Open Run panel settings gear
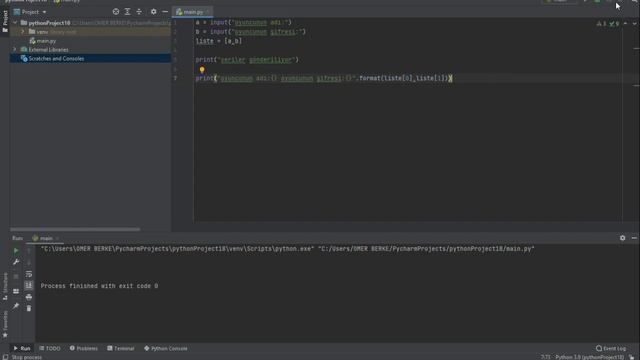 (x=622, y=238)
